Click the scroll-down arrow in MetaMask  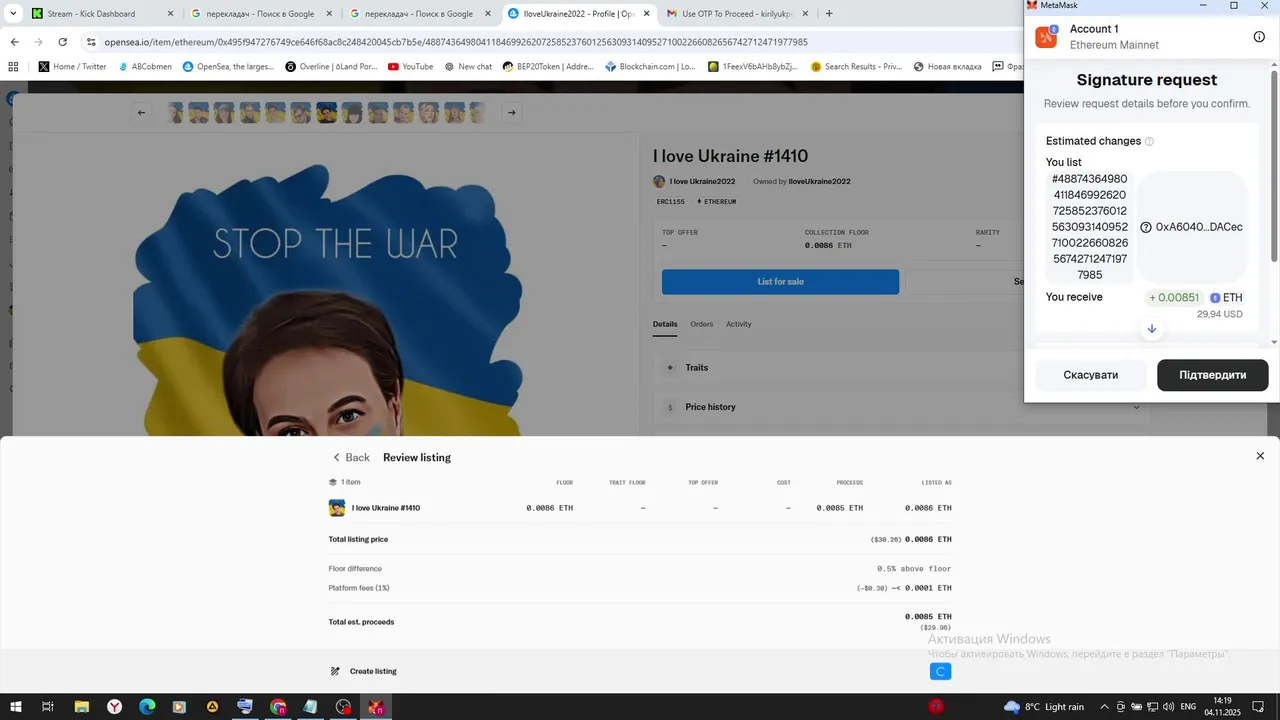1152,329
